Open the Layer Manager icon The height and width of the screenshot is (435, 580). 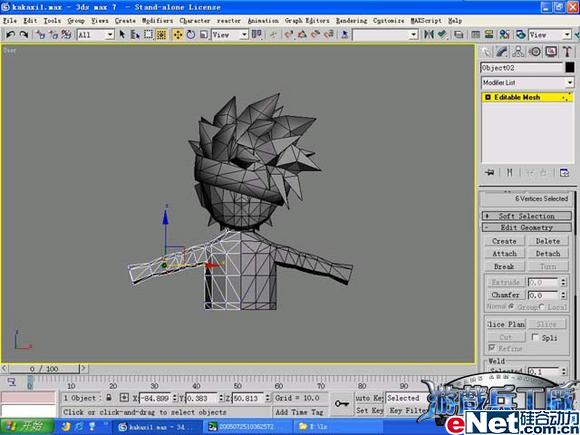click(459, 34)
